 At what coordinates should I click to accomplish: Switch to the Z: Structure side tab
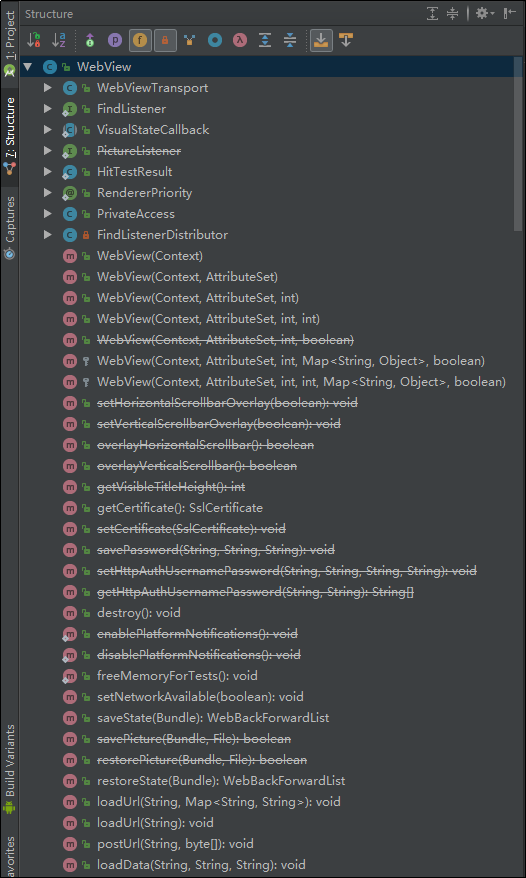tap(10, 136)
